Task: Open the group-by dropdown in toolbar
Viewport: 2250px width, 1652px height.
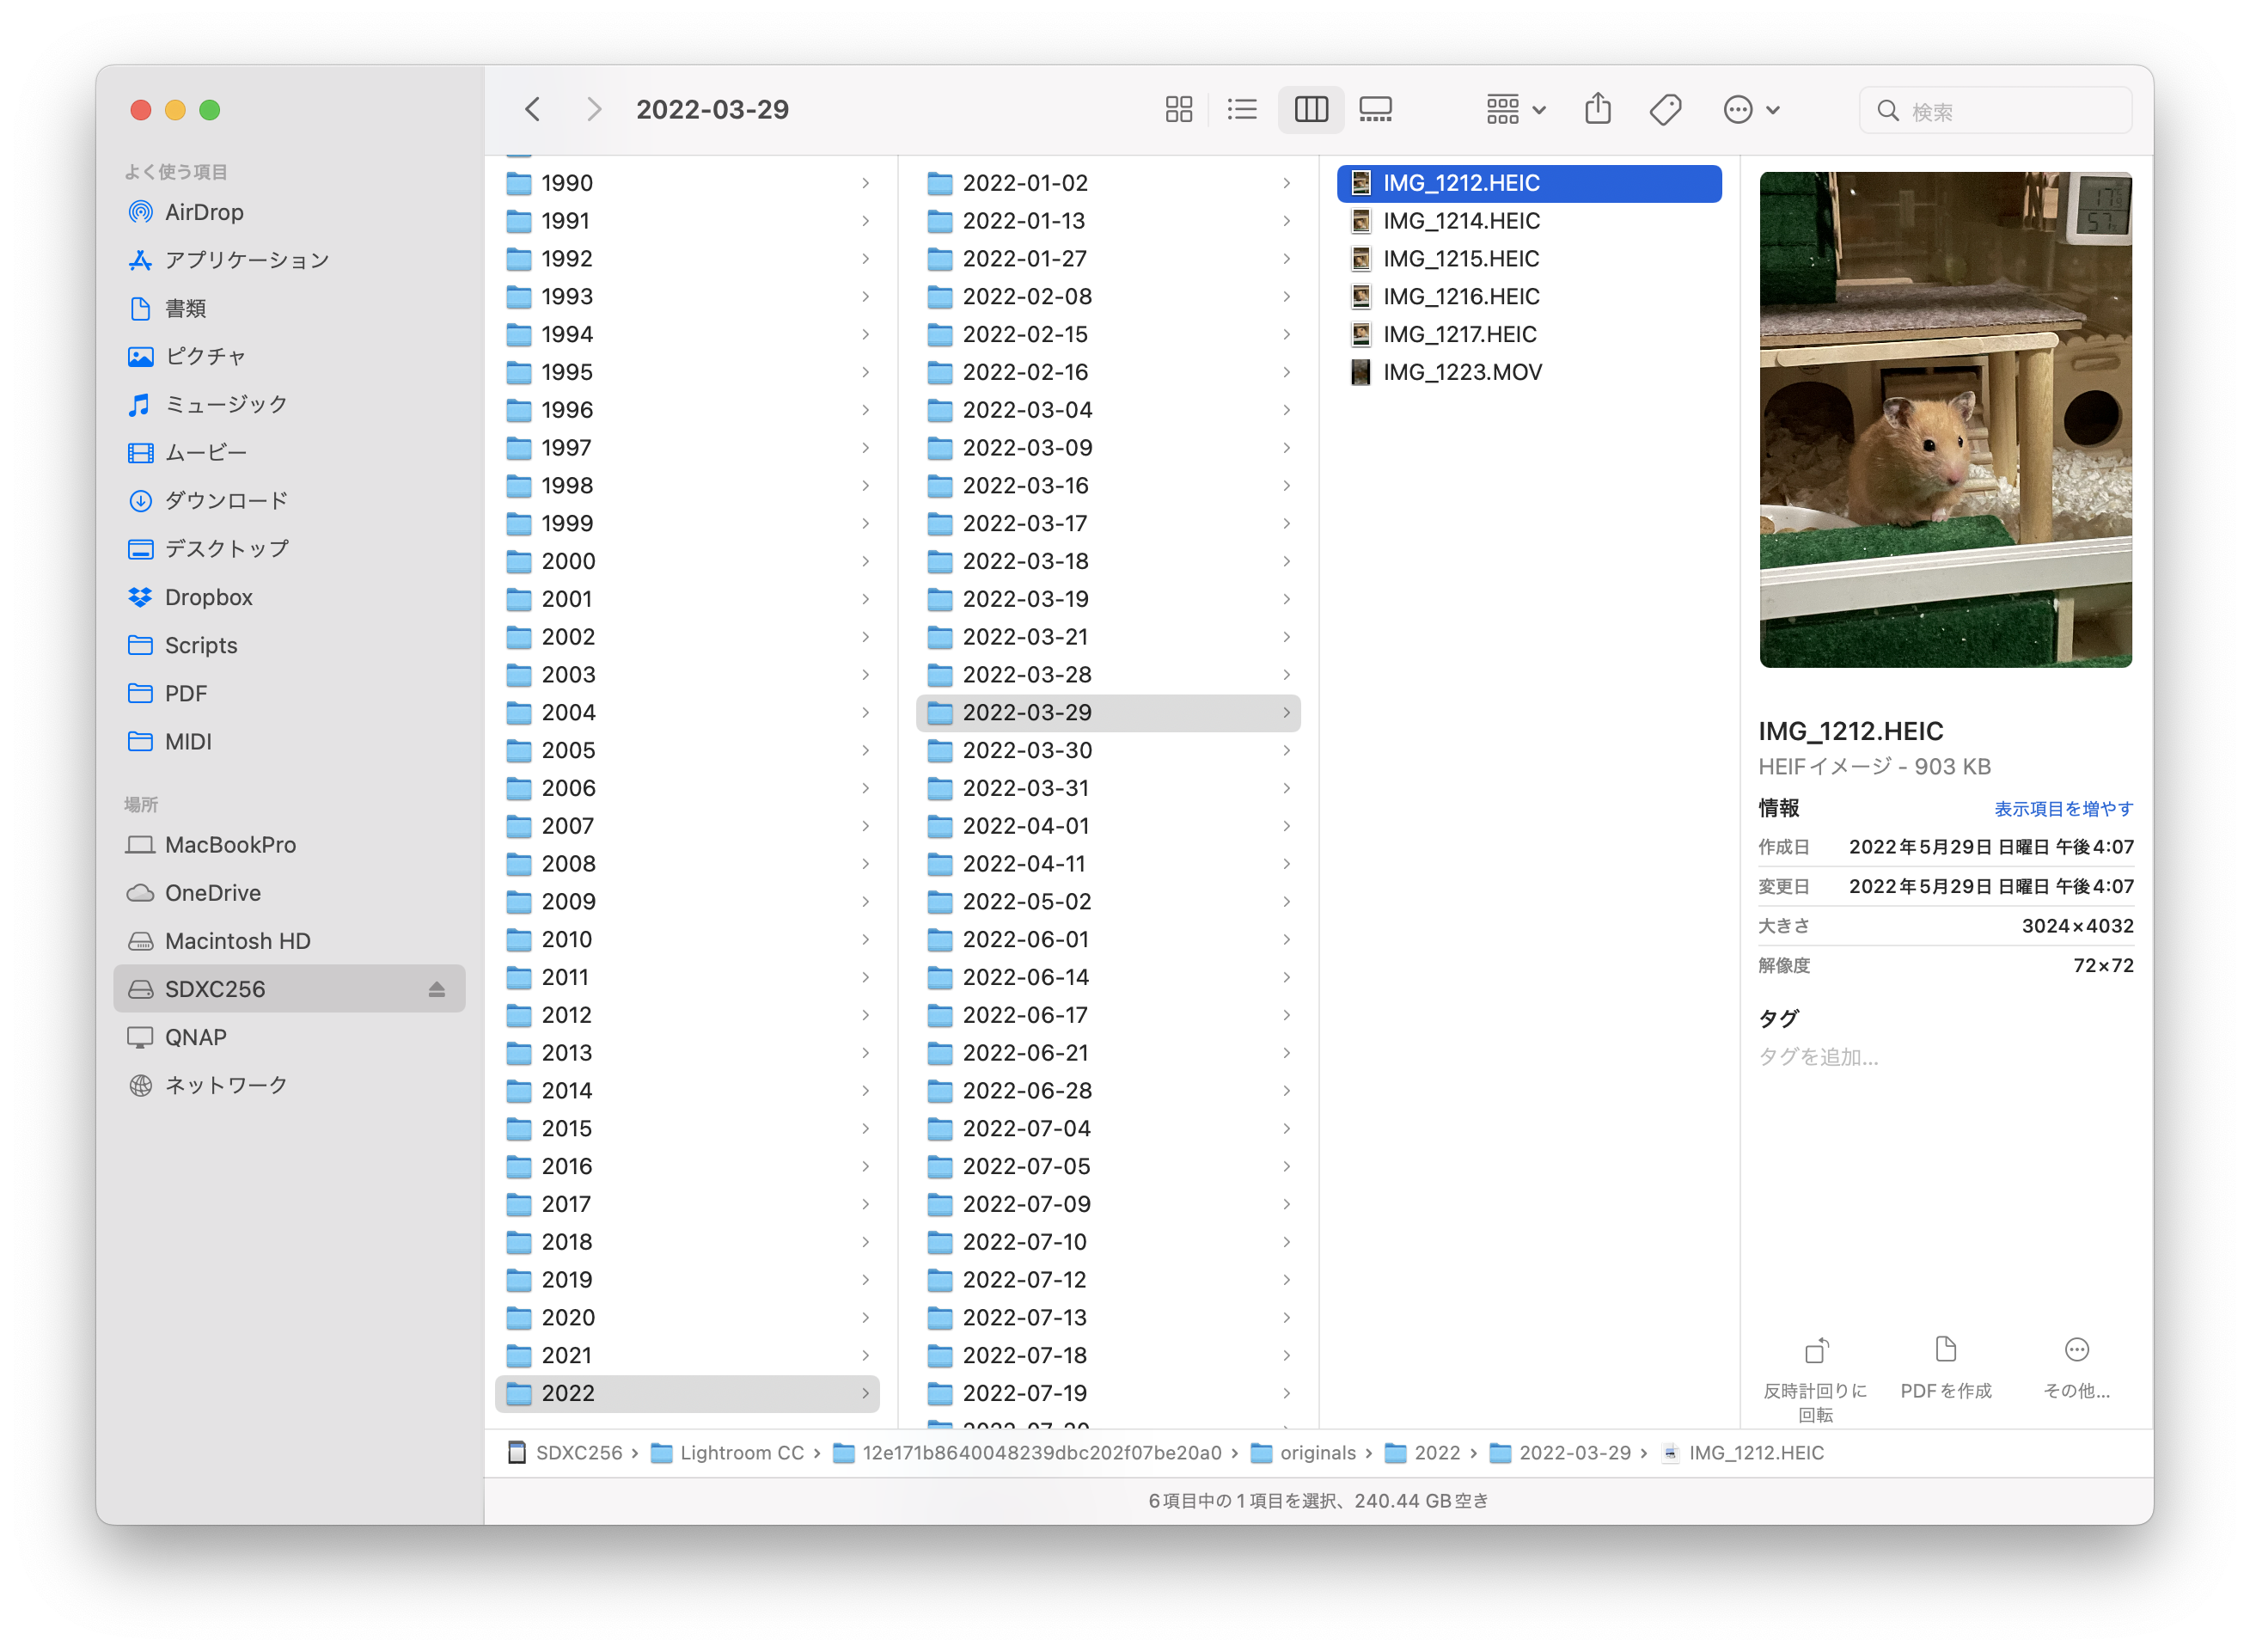Action: pyautogui.click(x=1515, y=109)
